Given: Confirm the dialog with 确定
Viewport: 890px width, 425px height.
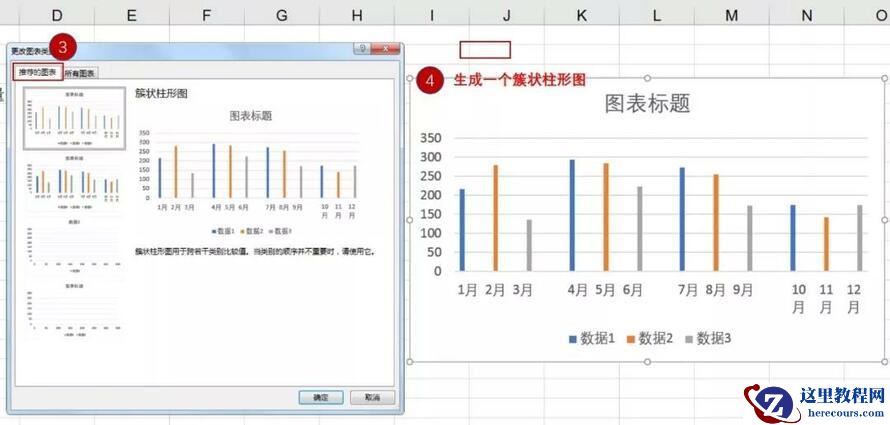Looking at the screenshot, I should 321,397.
